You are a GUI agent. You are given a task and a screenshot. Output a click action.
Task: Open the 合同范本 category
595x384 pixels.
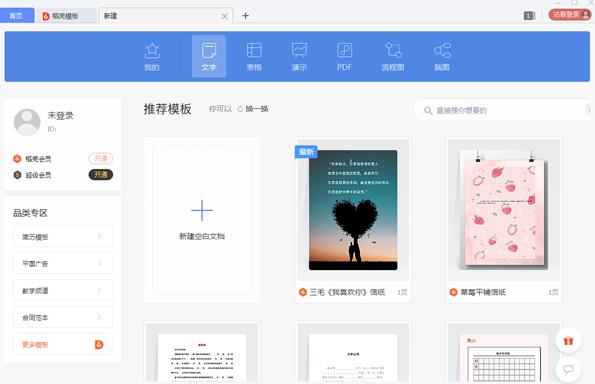63,317
